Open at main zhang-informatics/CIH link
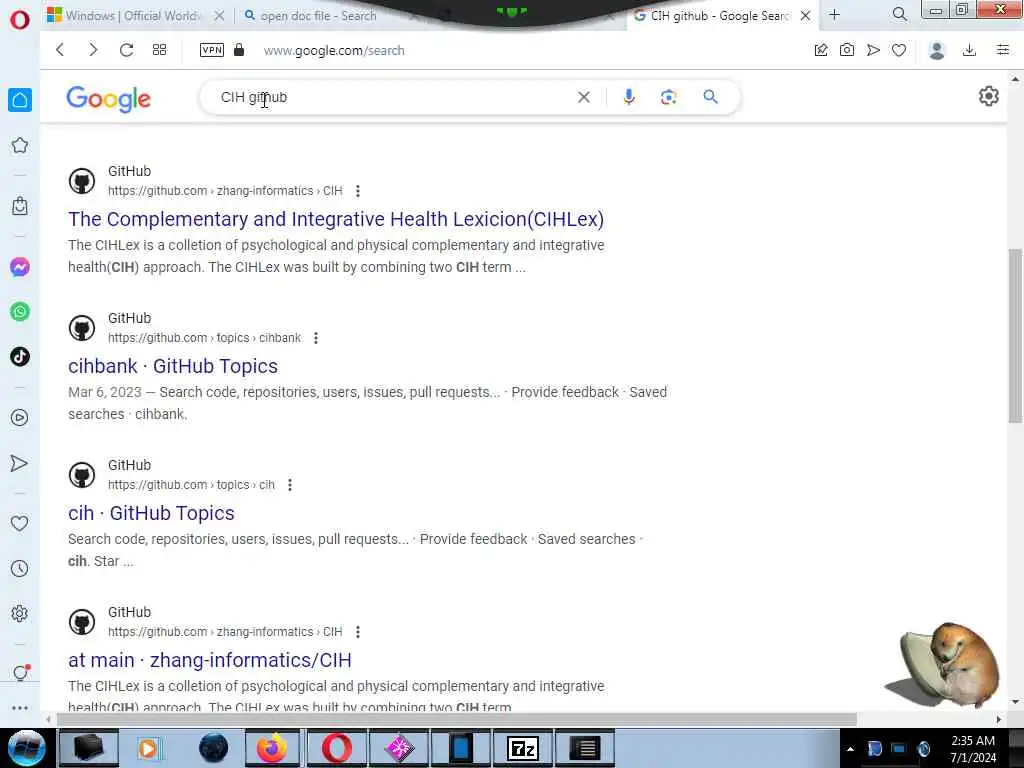The image size is (1024, 768). tap(210, 660)
